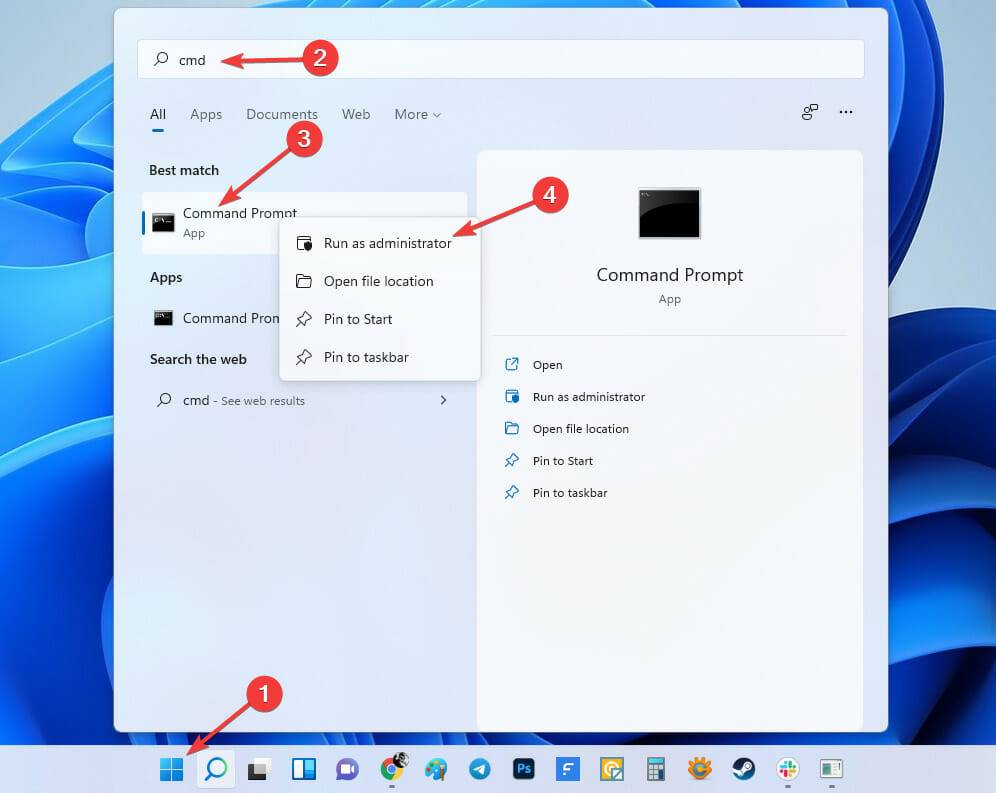Switch to the Documents tab
This screenshot has height=793, width=996.
coord(281,114)
